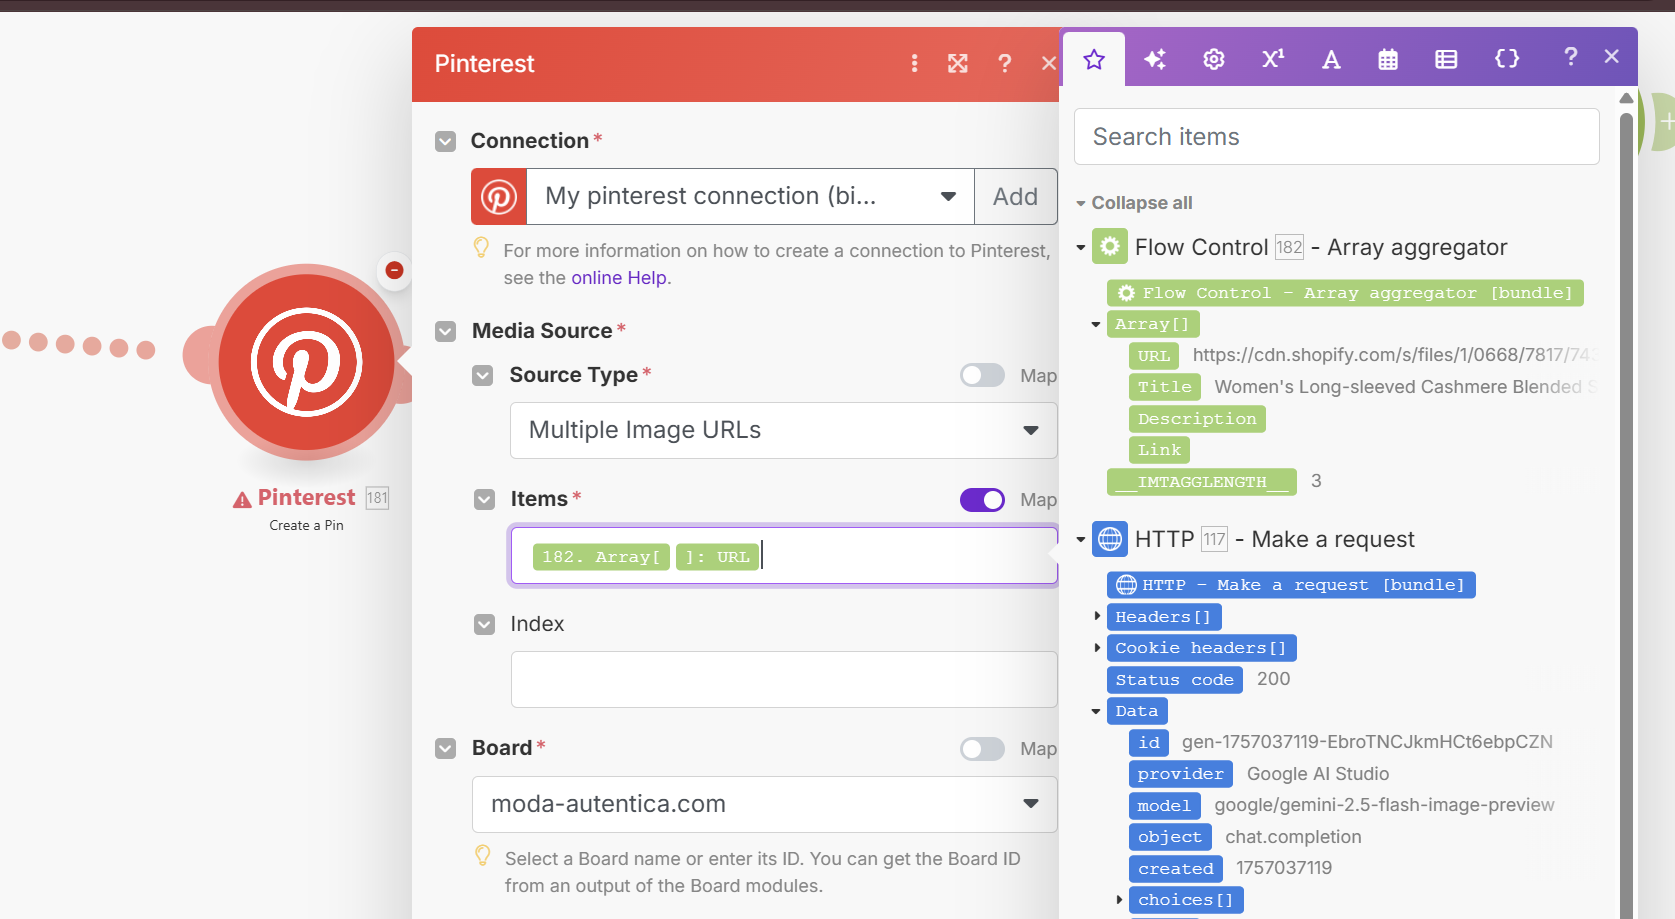The image size is (1675, 919).
Task: Insert the Link variable pill
Action: pyautogui.click(x=1159, y=450)
